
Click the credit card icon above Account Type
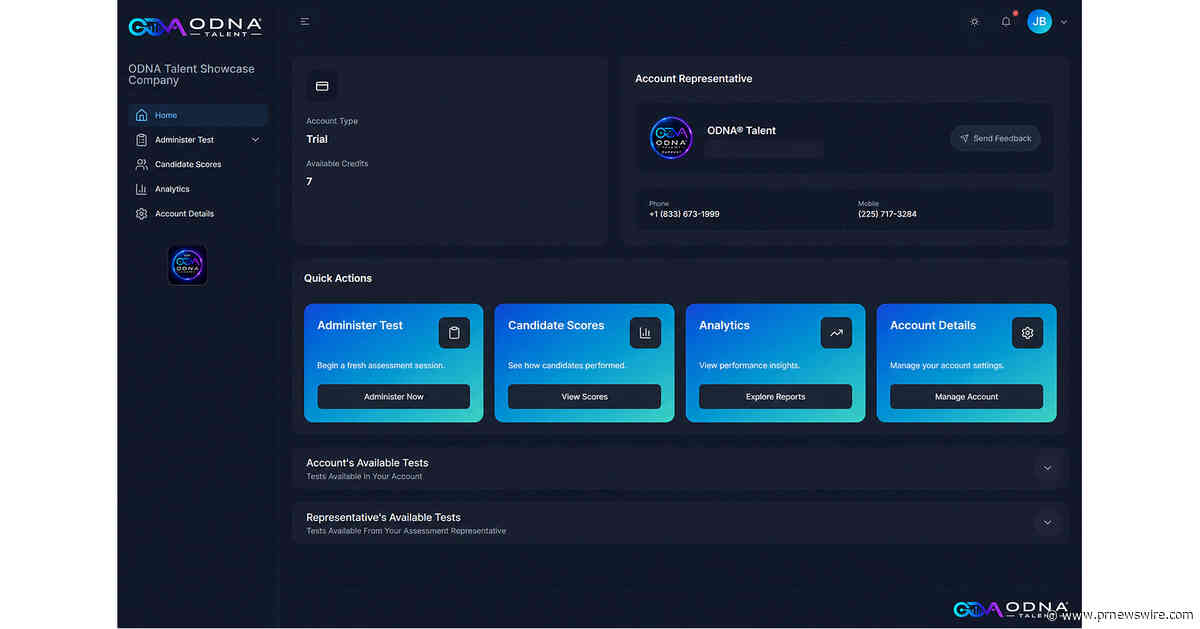coord(322,86)
